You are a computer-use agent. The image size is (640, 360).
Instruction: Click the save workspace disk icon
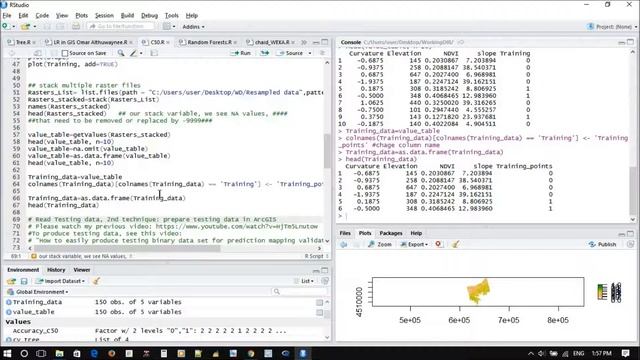[24, 281]
